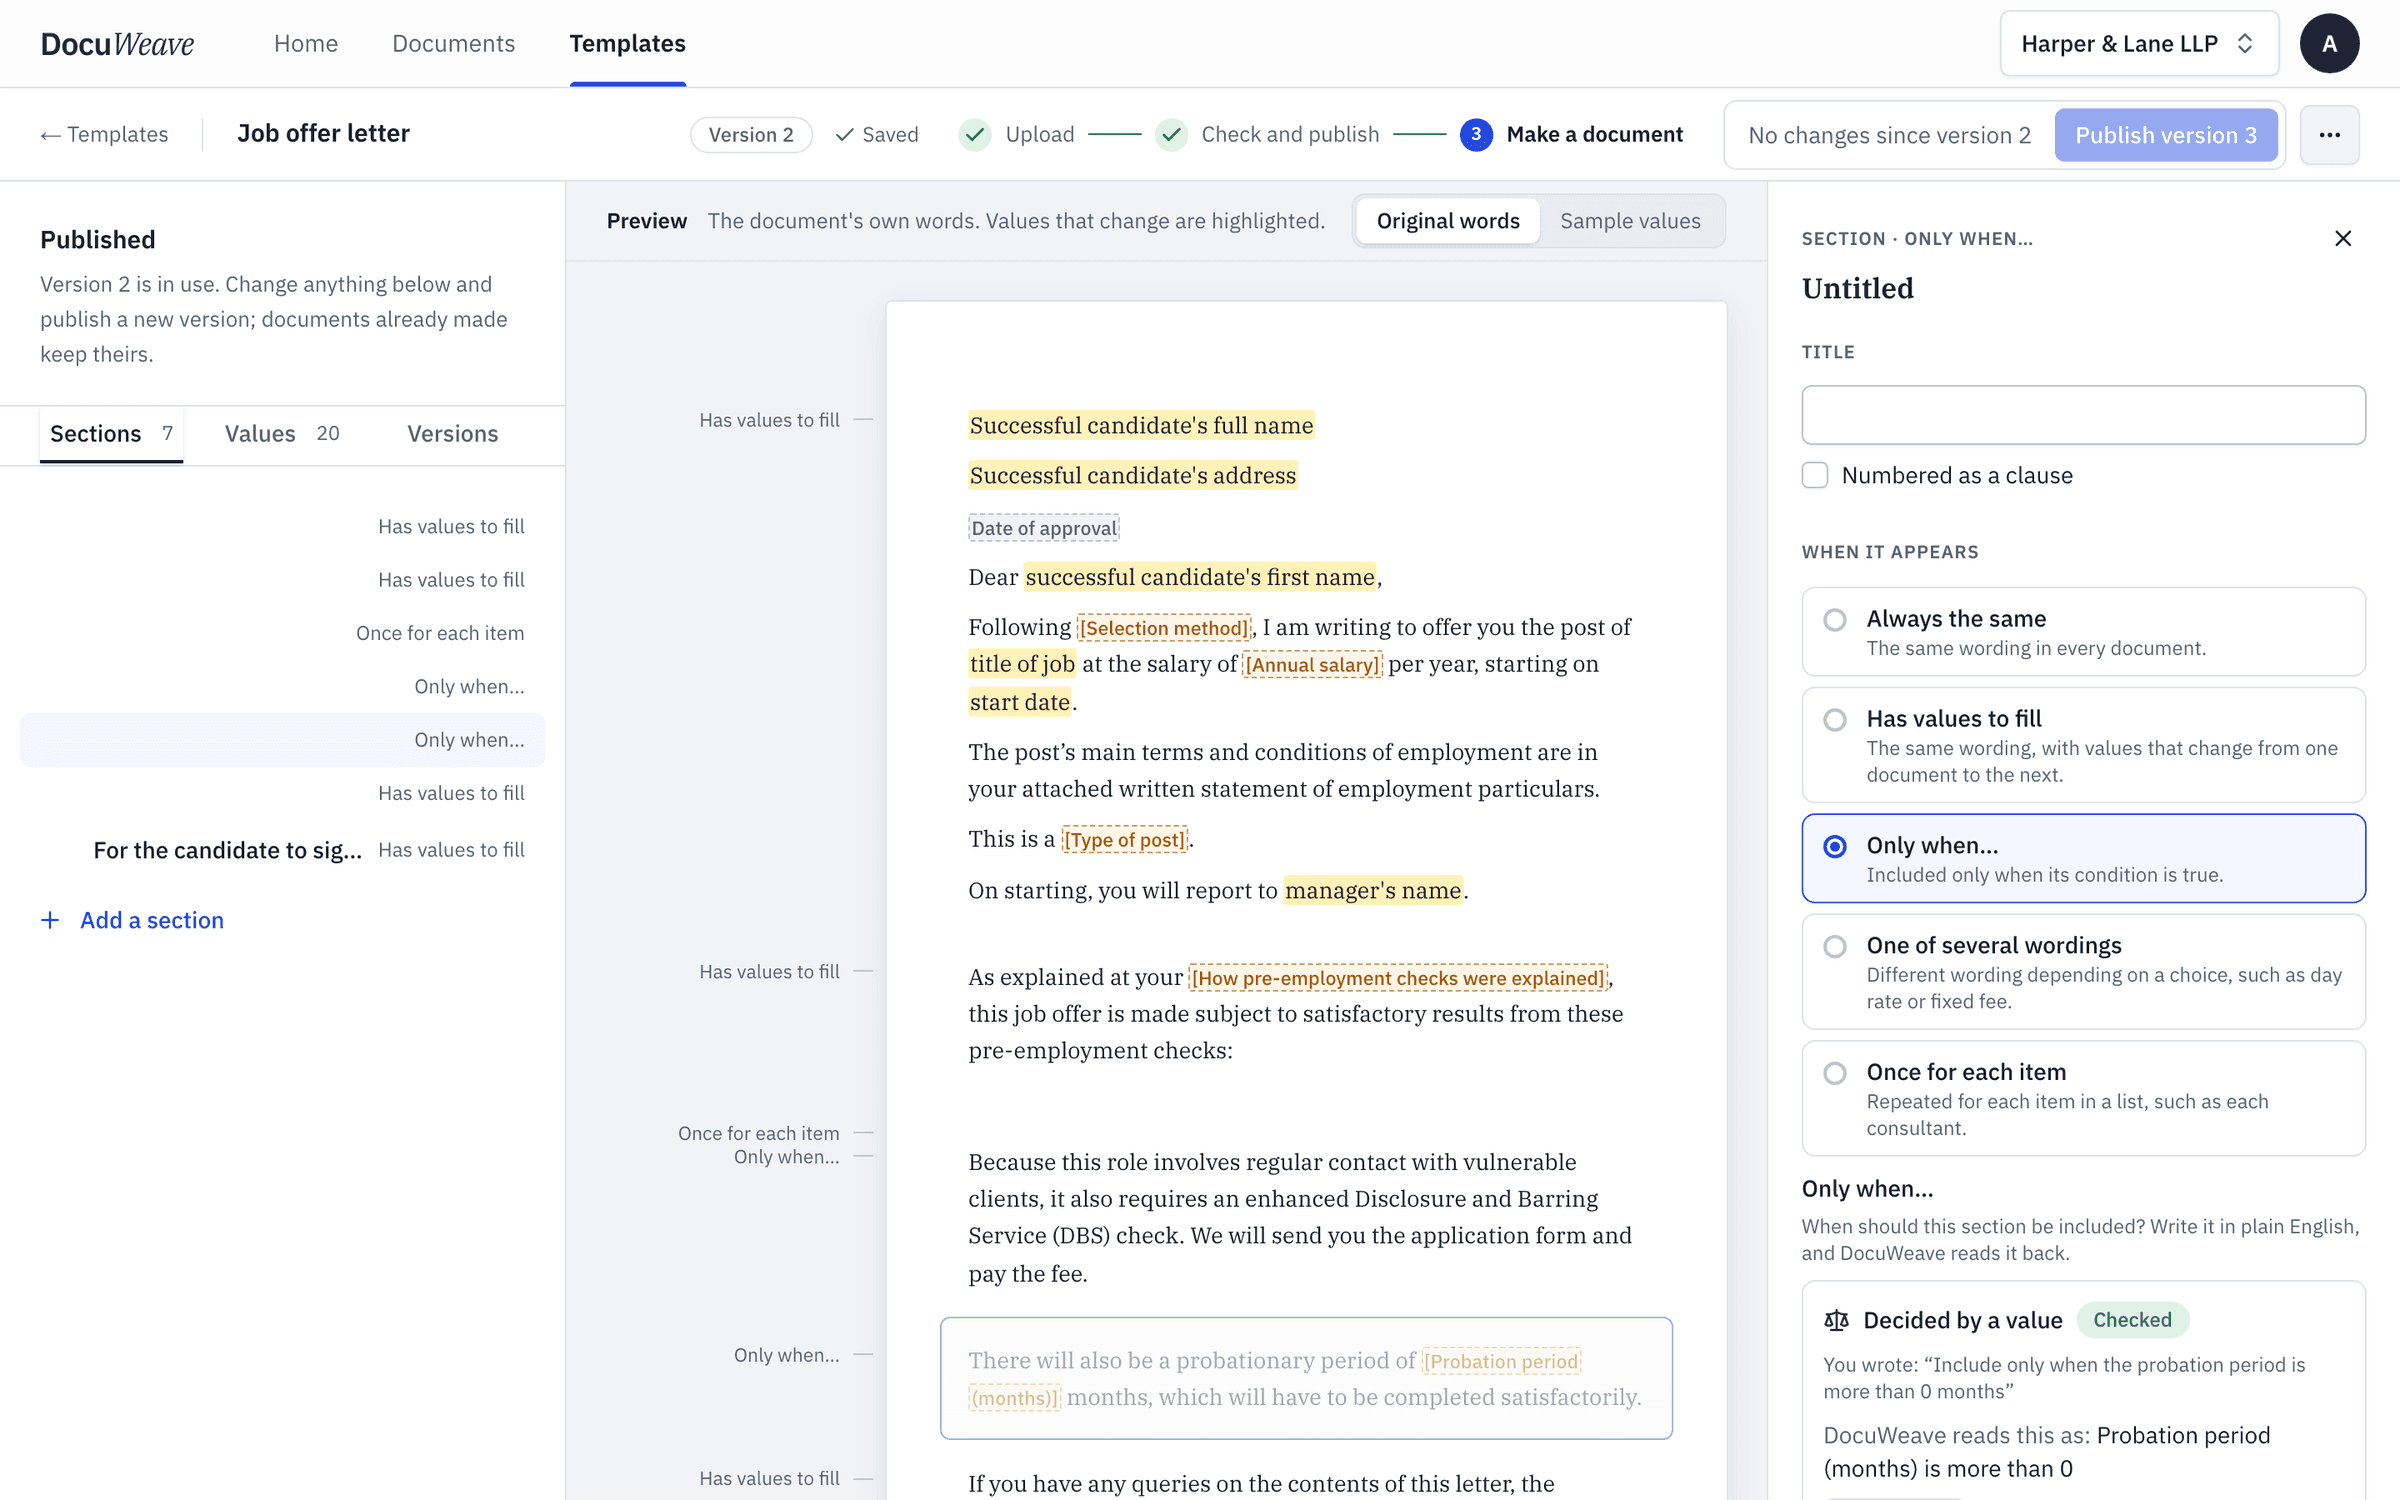This screenshot has height=1500, width=2400.
Task: Click the step 3 number badge
Action: pos(1476,135)
